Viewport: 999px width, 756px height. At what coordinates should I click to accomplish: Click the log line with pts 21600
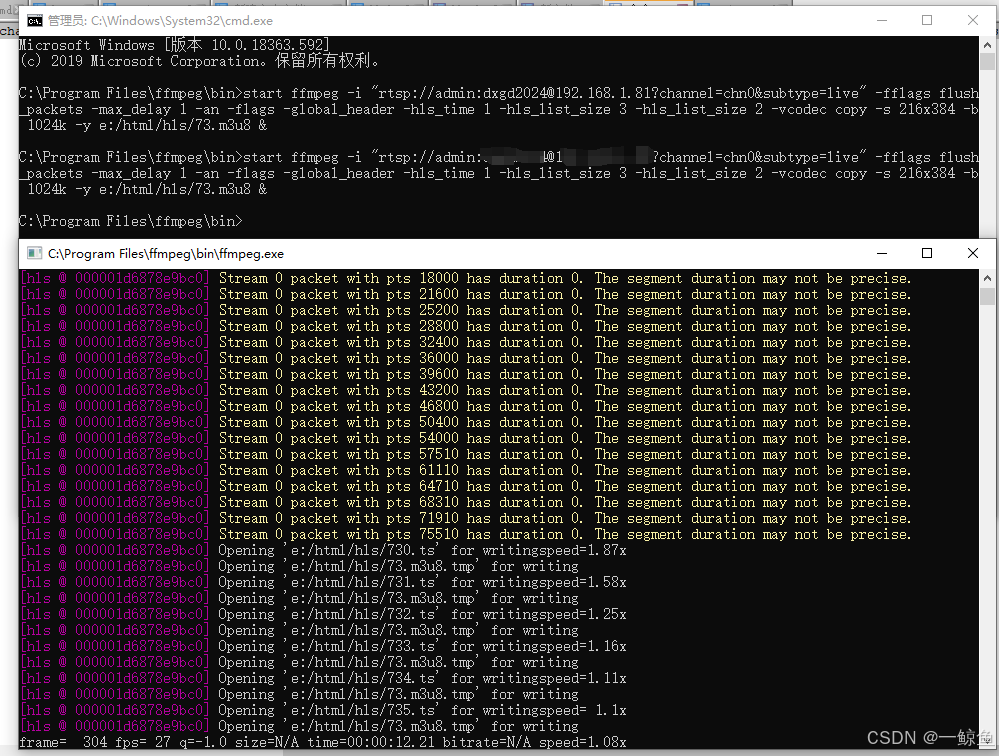[466, 294]
